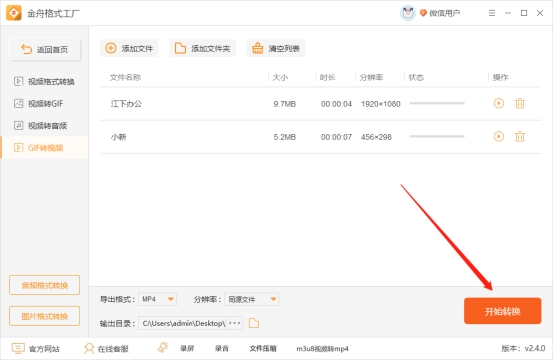554x360 pixels.
Task: Open the 分辨率 同源文件 dropdown
Action: click(252, 299)
